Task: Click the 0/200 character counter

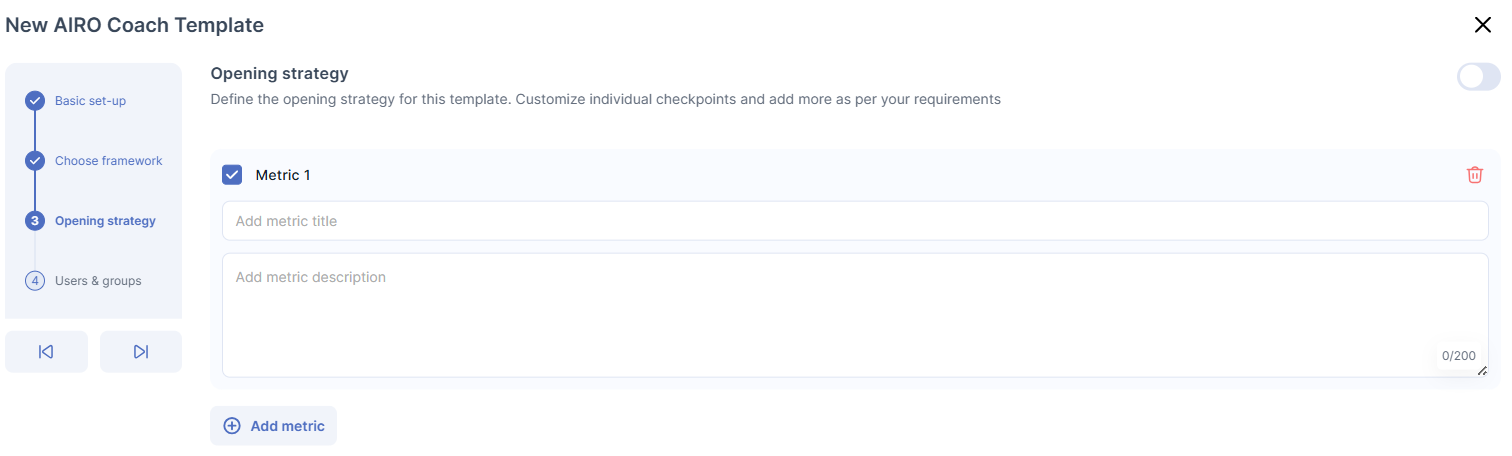Action: [1458, 356]
